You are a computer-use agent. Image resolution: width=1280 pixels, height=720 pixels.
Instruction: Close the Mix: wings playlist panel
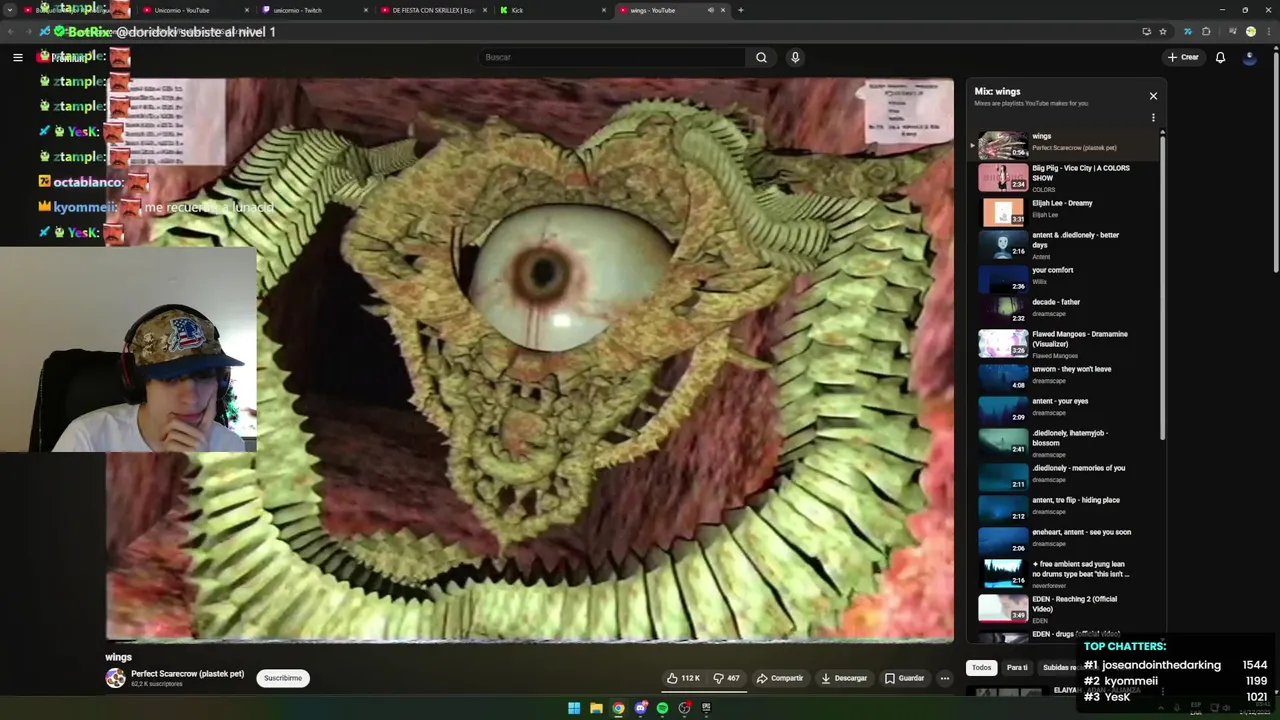click(x=1153, y=96)
